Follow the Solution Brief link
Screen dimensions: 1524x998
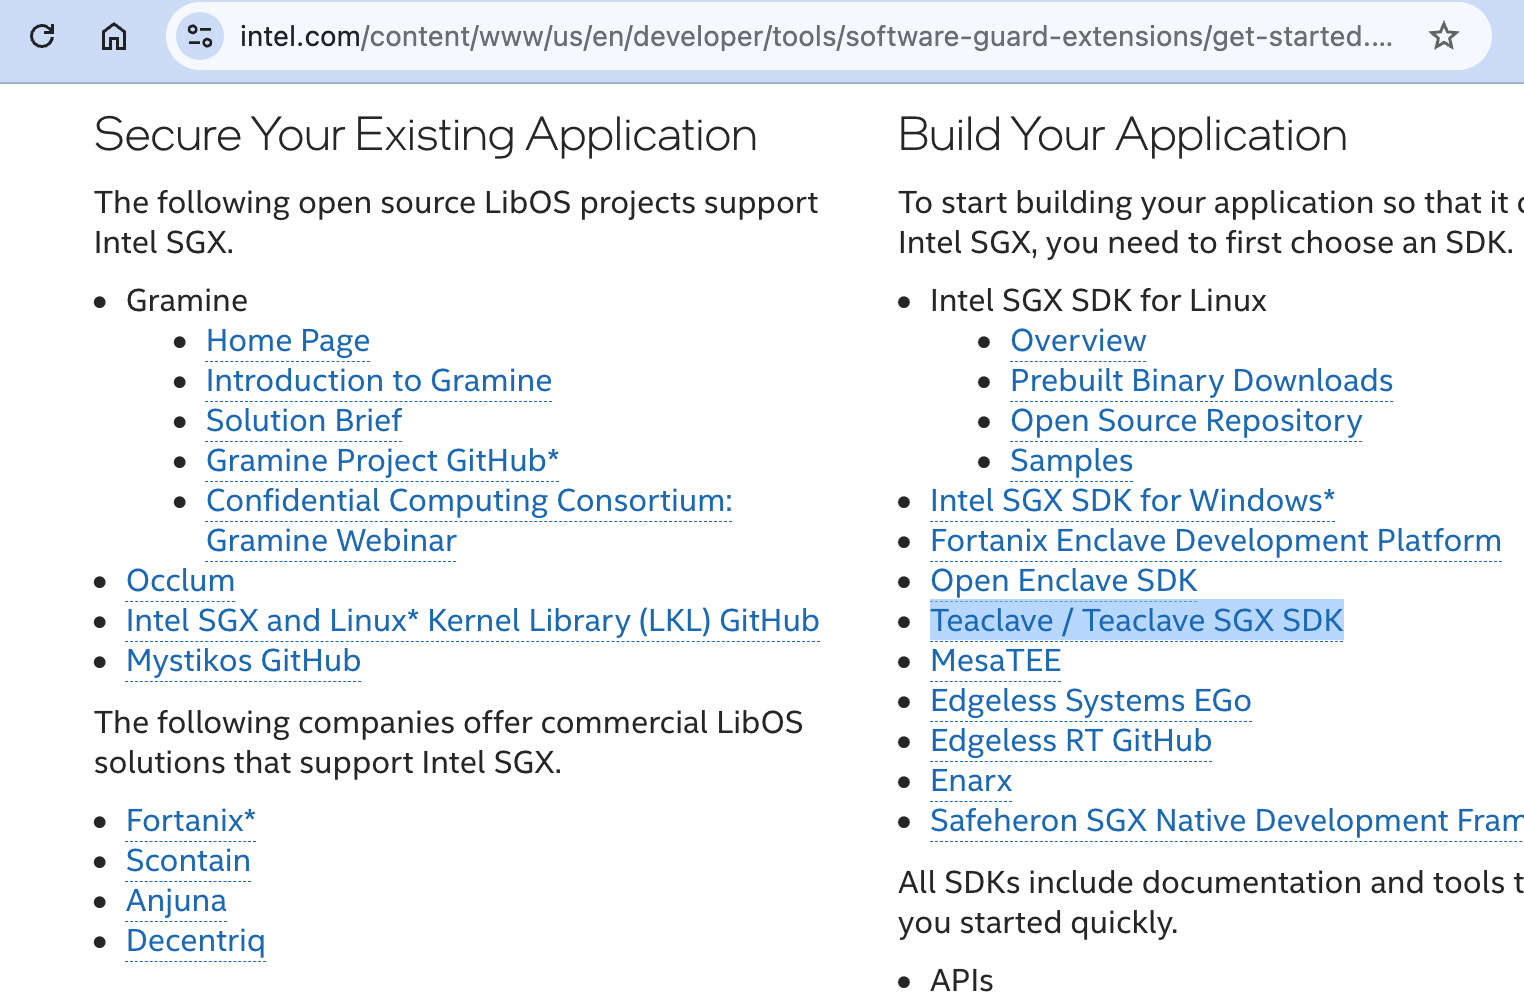coord(304,421)
